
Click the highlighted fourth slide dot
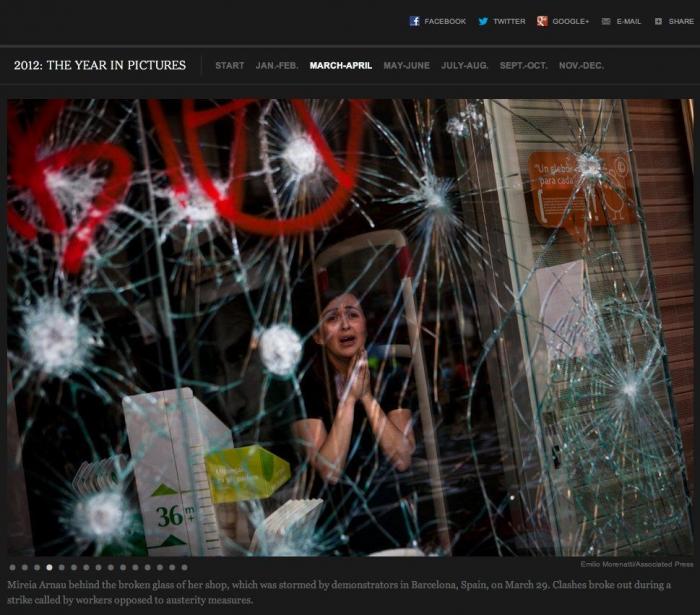pos(50,567)
